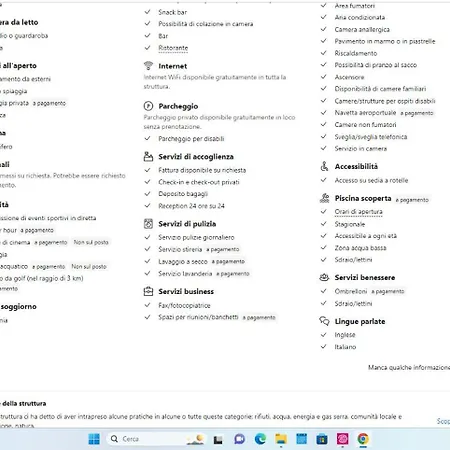This screenshot has width=450, height=450.
Task: Click the Parcheggio parking icon
Action: click(148, 106)
